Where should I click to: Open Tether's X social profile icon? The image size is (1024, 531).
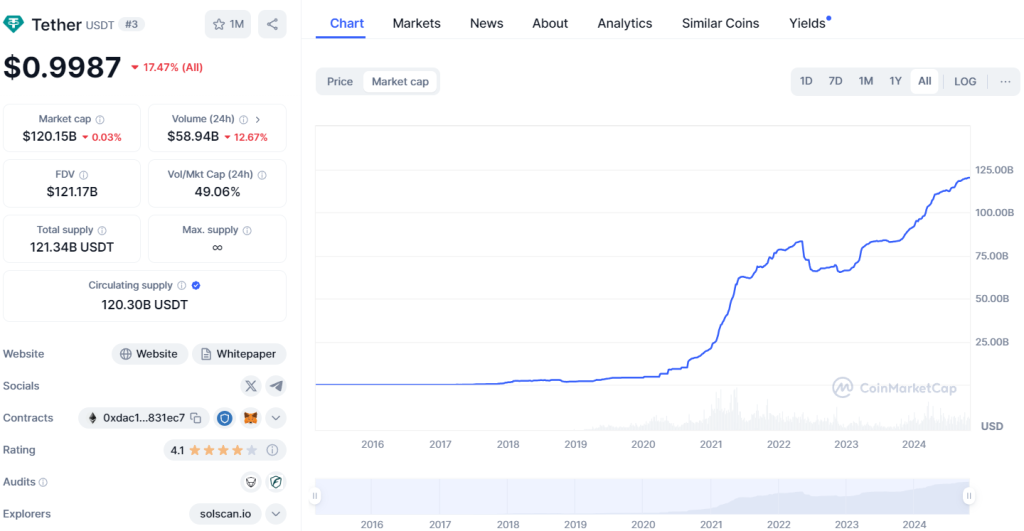tap(251, 386)
